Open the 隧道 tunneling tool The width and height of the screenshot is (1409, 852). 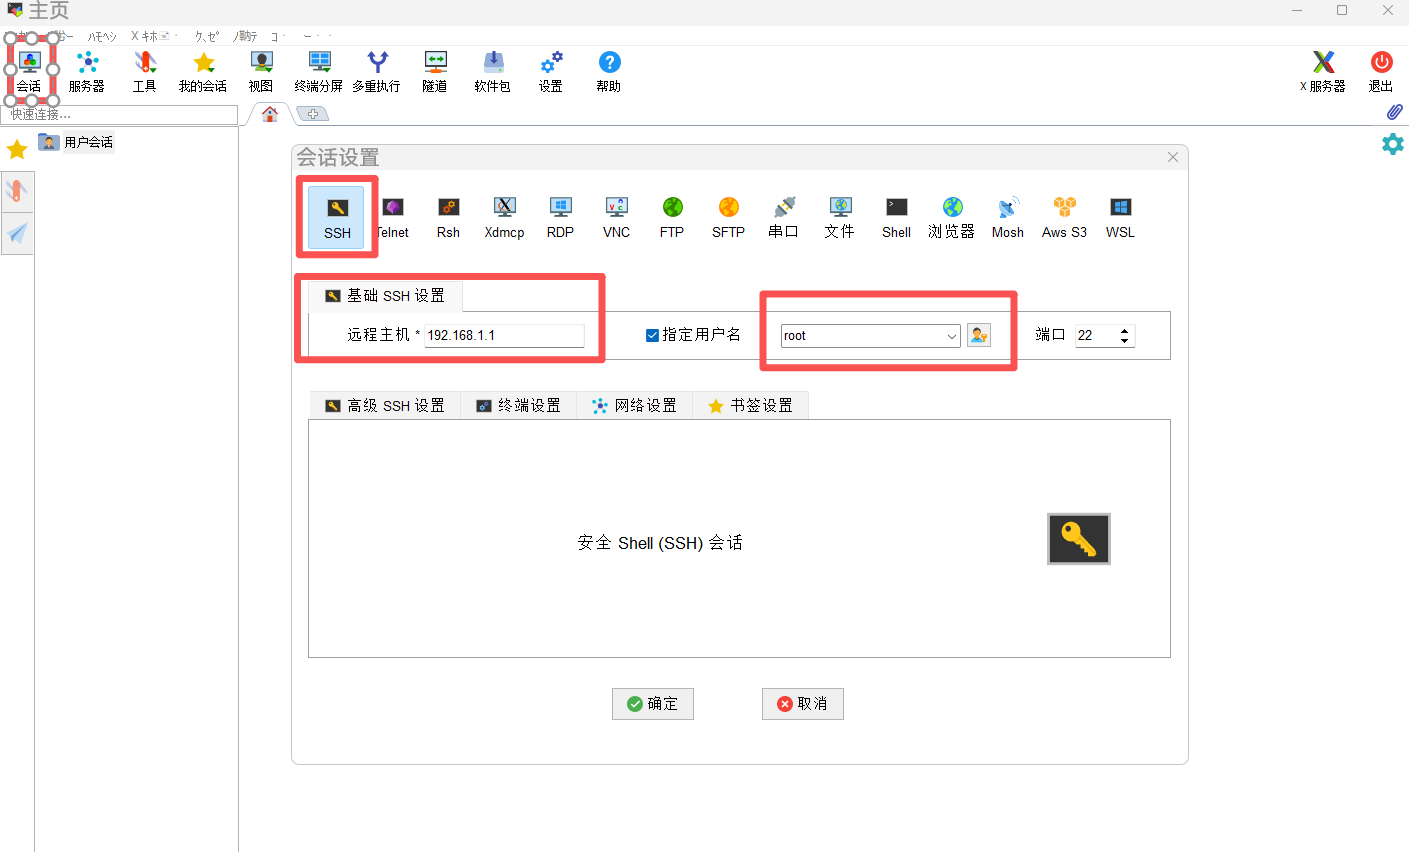click(435, 71)
